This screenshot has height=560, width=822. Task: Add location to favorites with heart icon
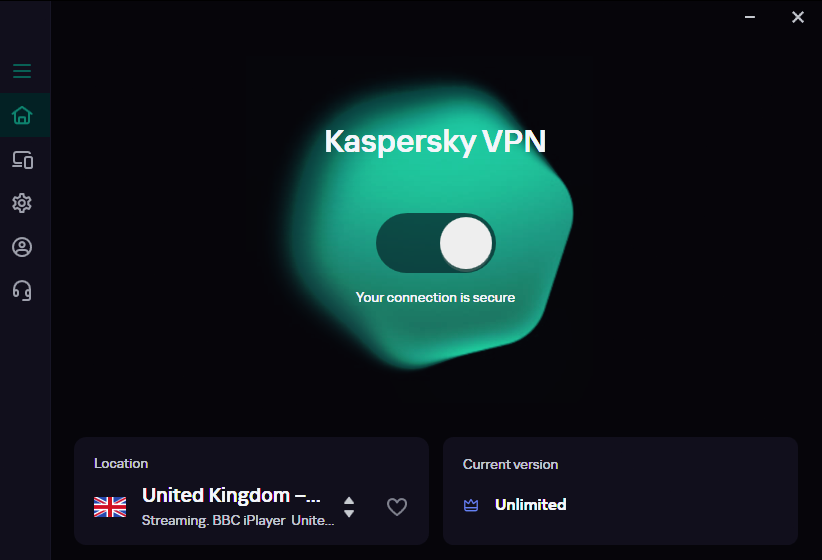(397, 507)
